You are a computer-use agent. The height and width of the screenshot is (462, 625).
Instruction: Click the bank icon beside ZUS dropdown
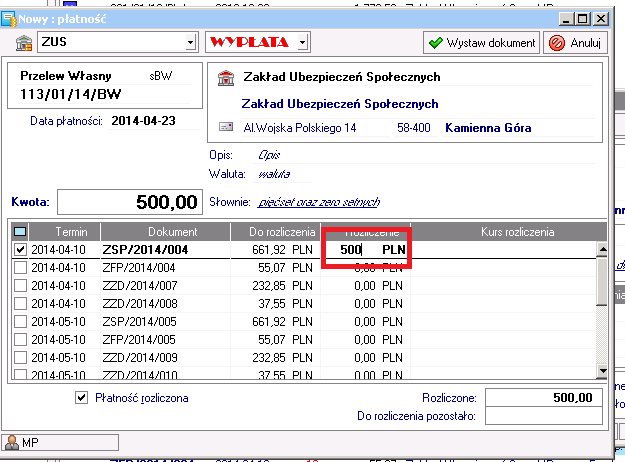pos(24,43)
